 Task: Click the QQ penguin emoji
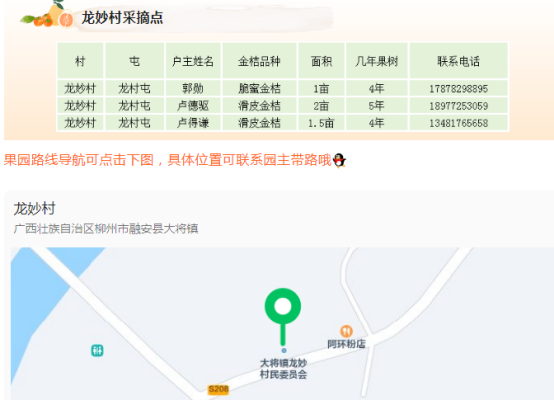click(339, 160)
